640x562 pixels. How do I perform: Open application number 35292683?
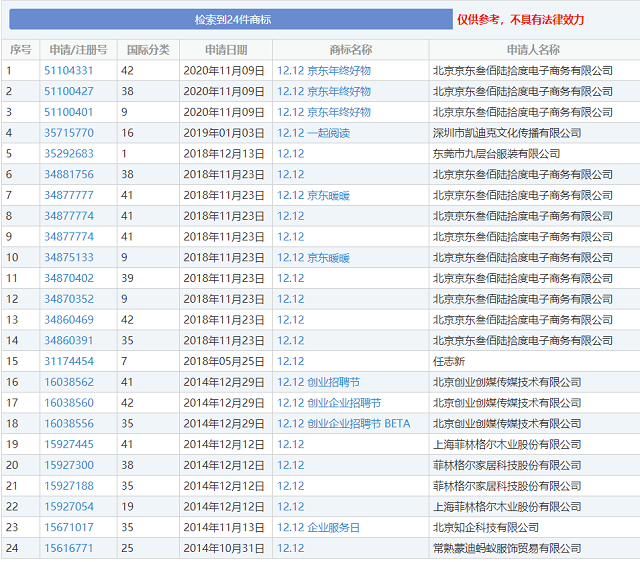click(69, 154)
